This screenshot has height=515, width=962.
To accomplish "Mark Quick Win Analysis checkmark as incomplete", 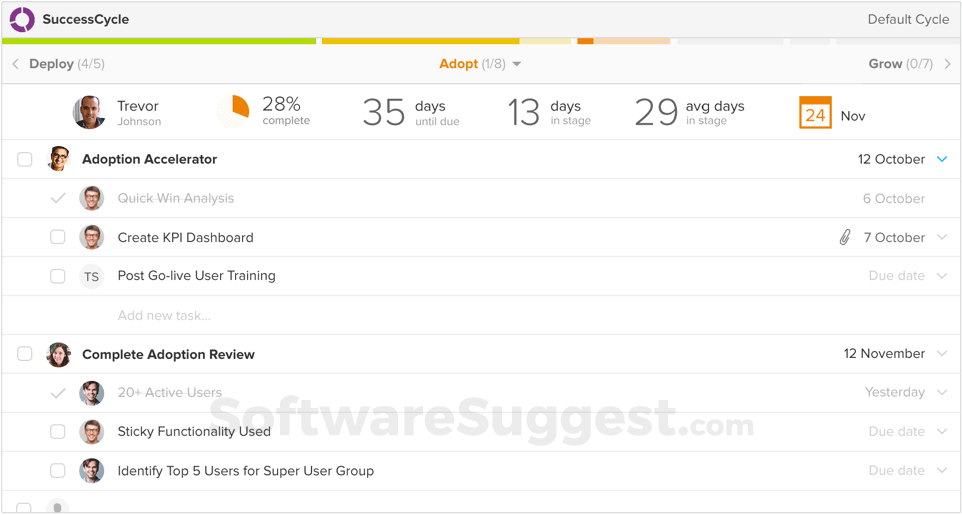I will [58, 198].
